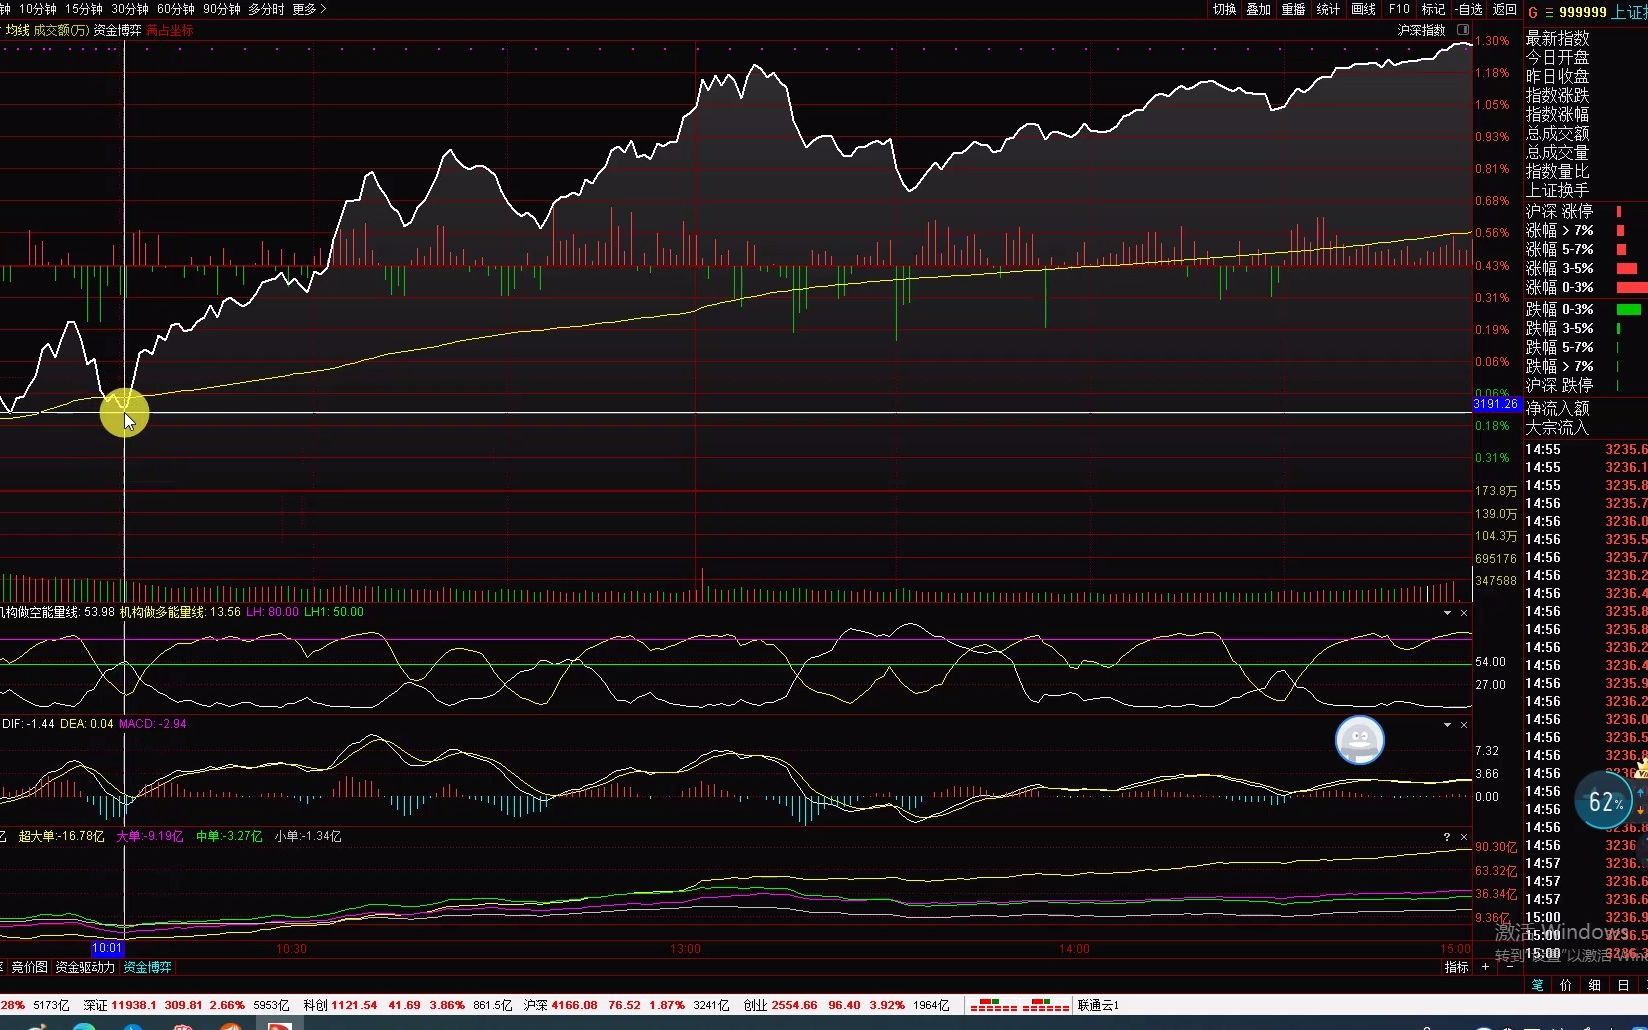The height and width of the screenshot is (1030, 1648).
Task: Click the 中单 legend value
Action: click(229, 836)
